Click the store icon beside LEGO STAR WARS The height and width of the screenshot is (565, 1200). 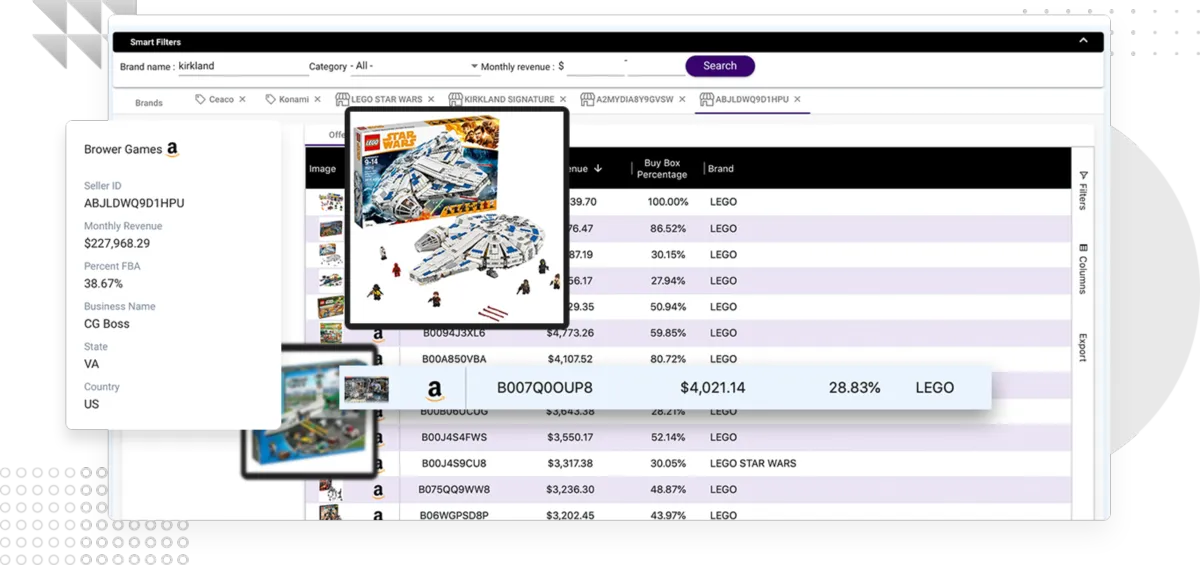342,99
